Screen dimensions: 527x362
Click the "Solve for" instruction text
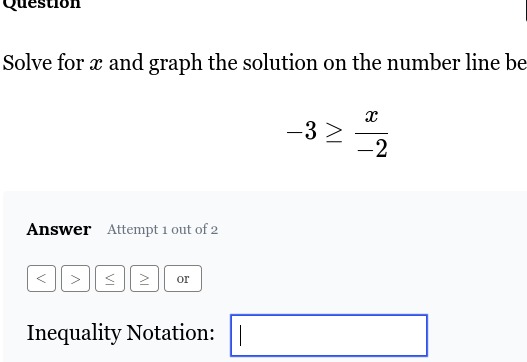point(43,63)
